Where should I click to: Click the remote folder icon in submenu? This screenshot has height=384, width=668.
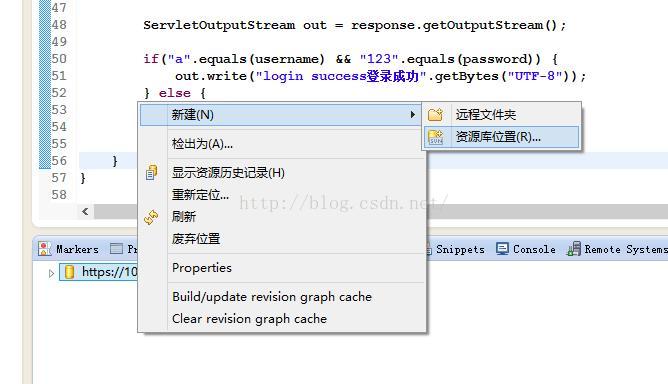[435, 115]
